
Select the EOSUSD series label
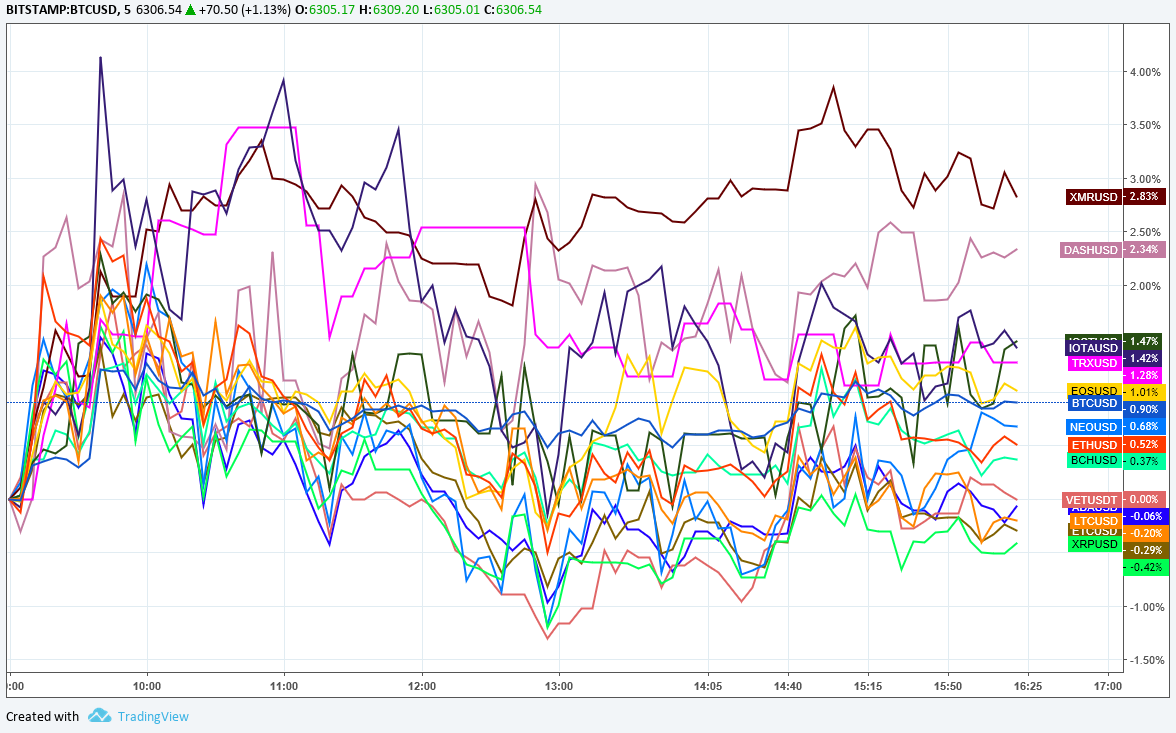(1094, 390)
